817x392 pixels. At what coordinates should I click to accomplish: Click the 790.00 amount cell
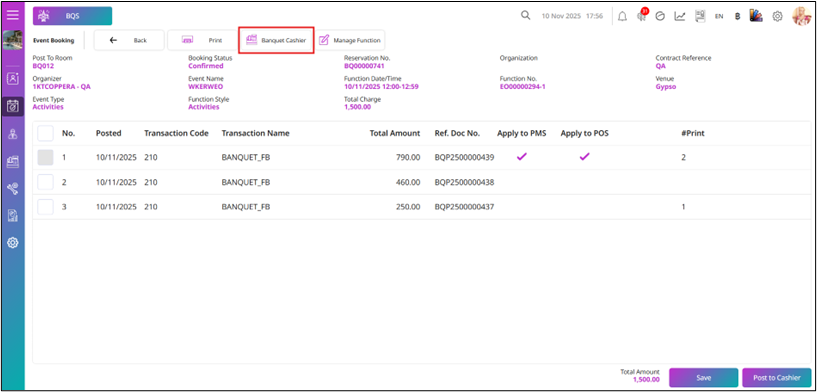(407, 157)
